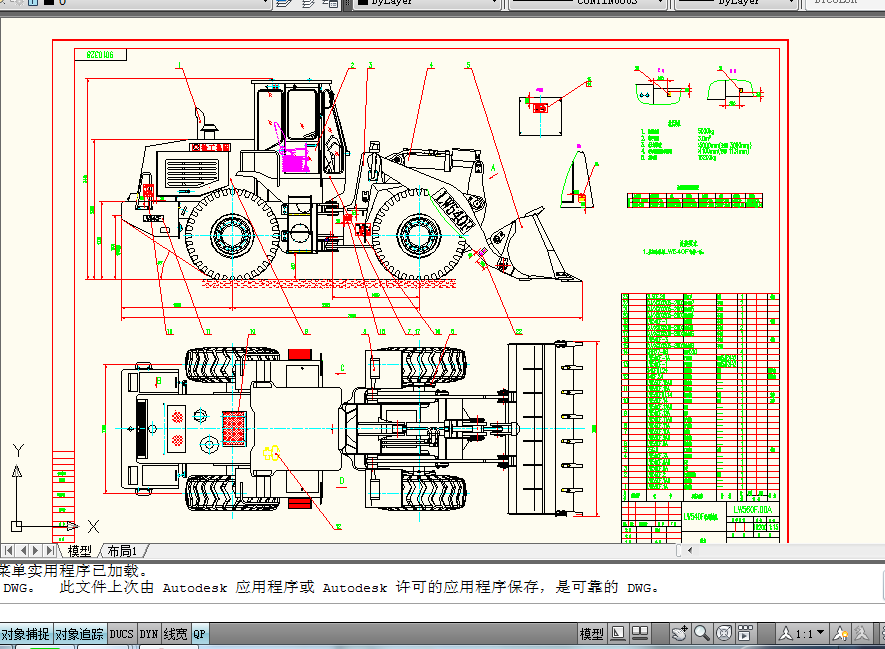
Task: Toggle 线宽 lineweight display
Action: tap(175, 633)
